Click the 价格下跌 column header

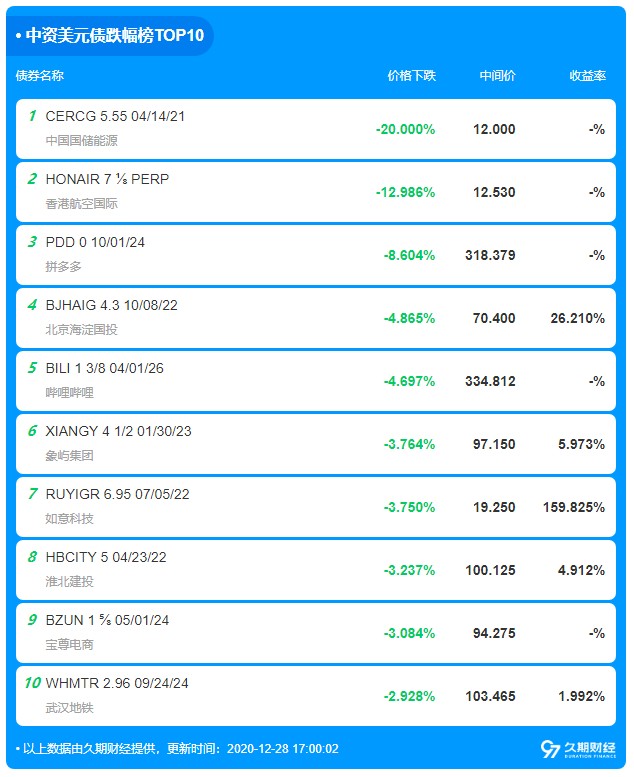pos(412,76)
